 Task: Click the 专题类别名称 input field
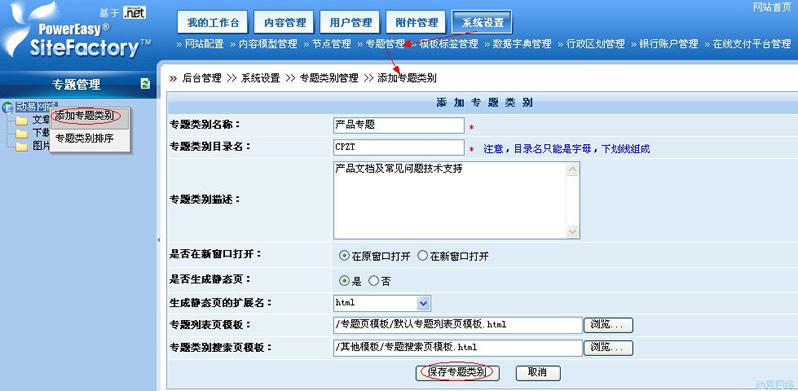[398, 125]
